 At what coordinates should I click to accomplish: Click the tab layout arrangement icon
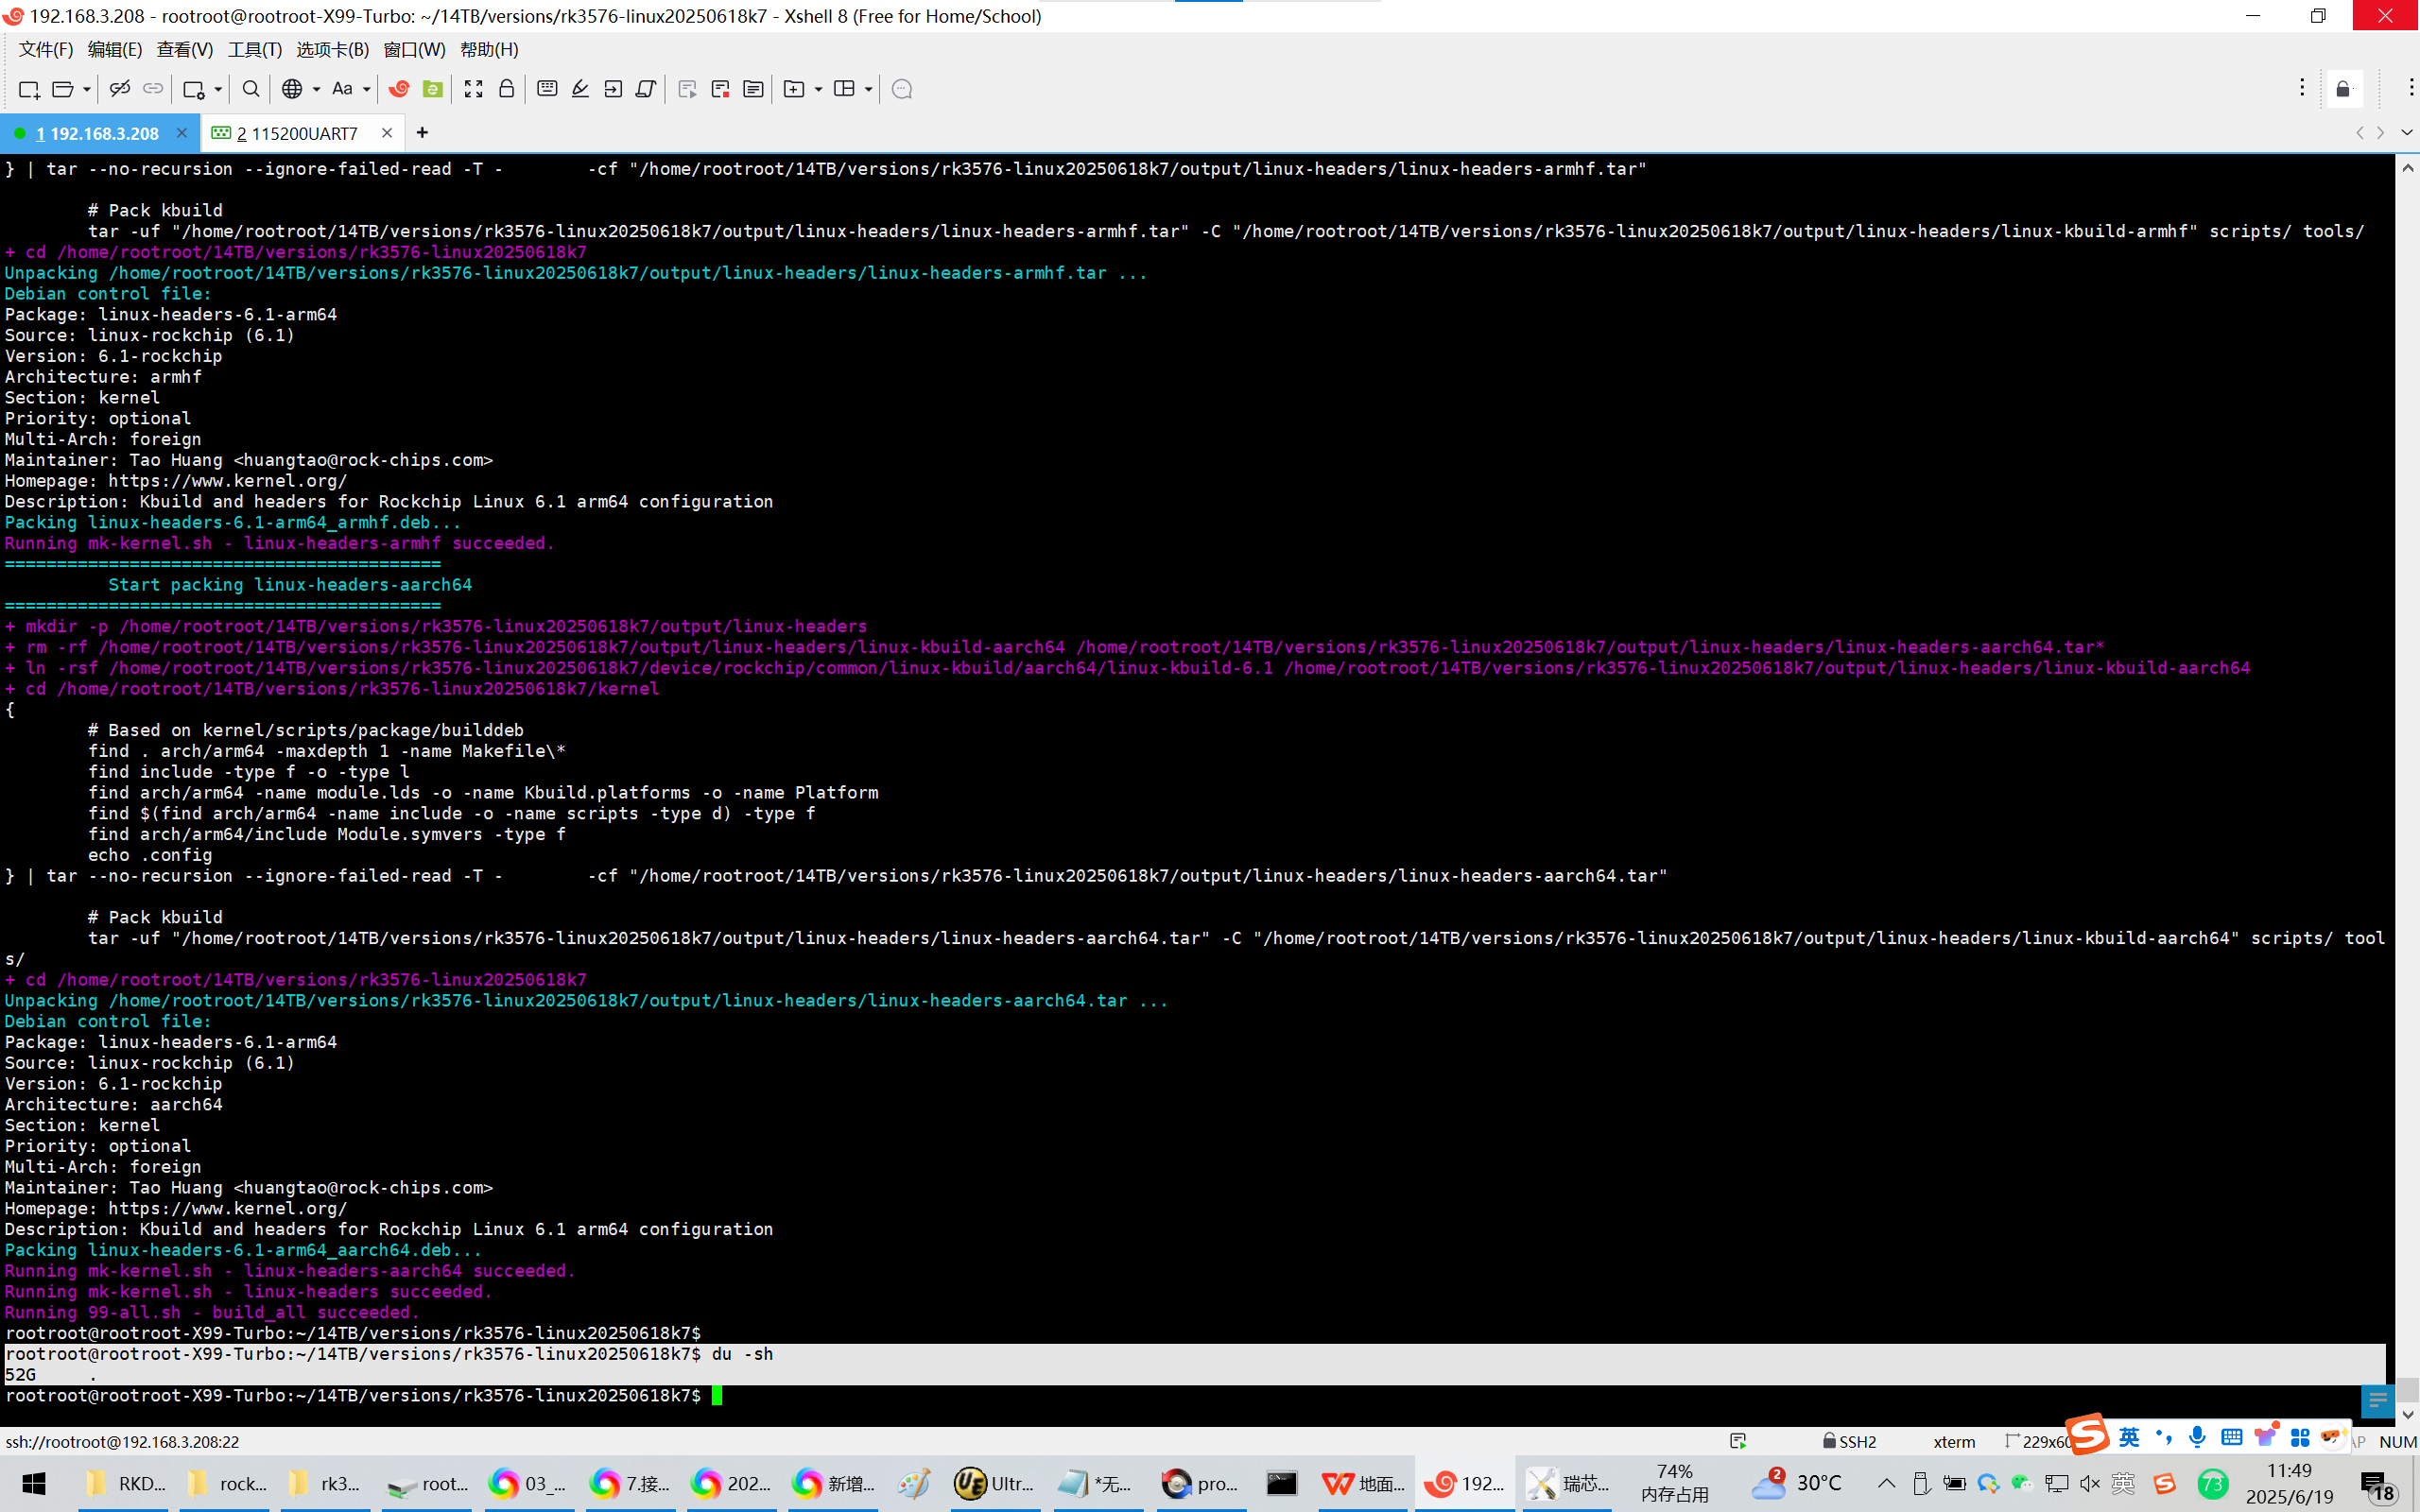(x=844, y=90)
